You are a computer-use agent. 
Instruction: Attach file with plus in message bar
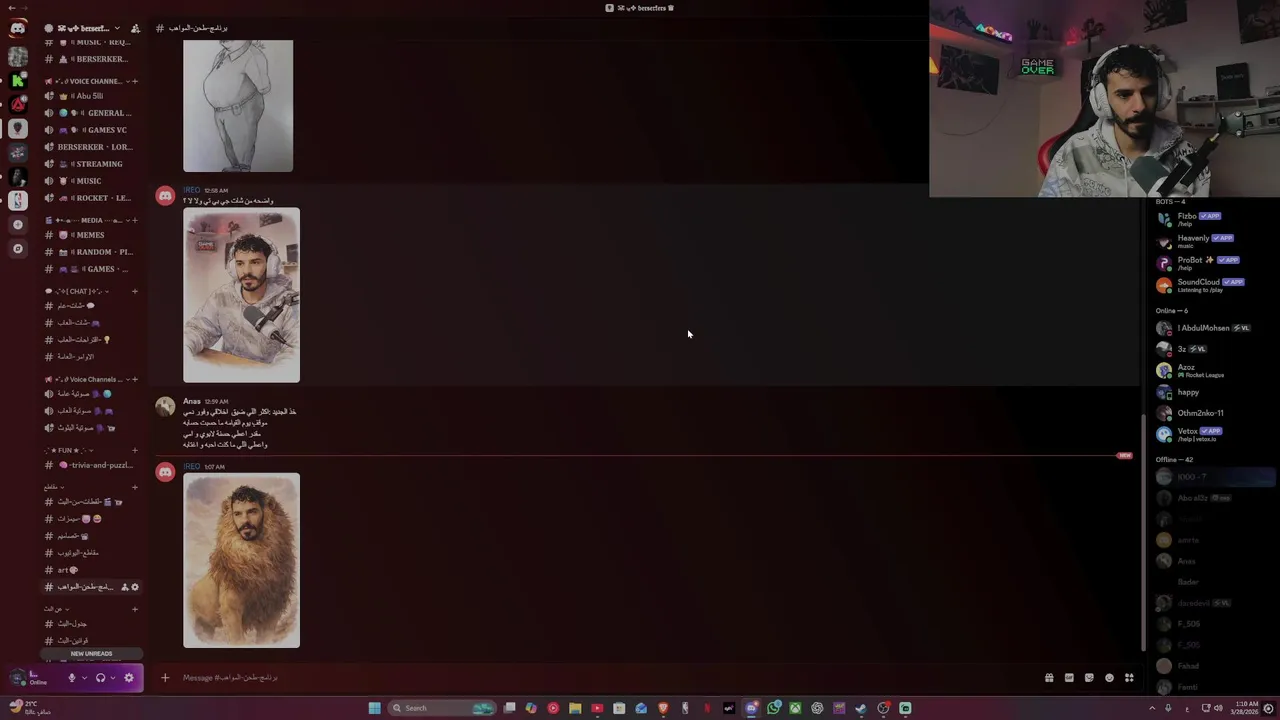coord(165,678)
